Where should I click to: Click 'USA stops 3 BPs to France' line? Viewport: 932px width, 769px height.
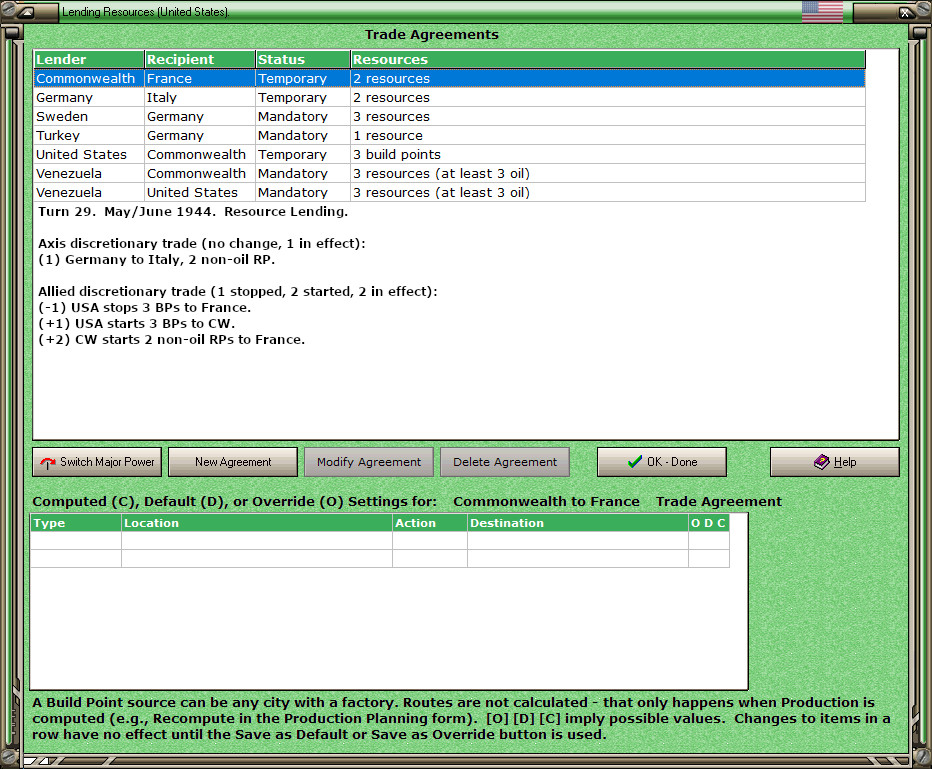click(x=144, y=308)
